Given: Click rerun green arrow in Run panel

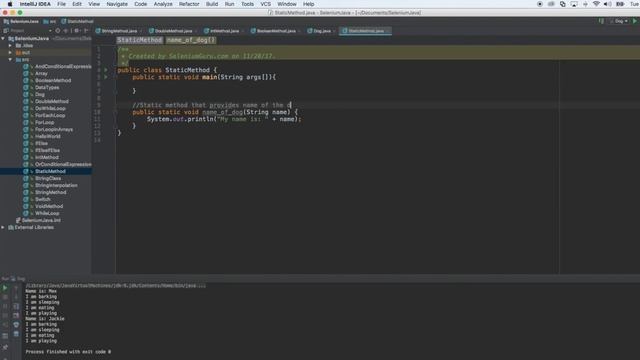Looking at the screenshot, I should tap(5, 288).
